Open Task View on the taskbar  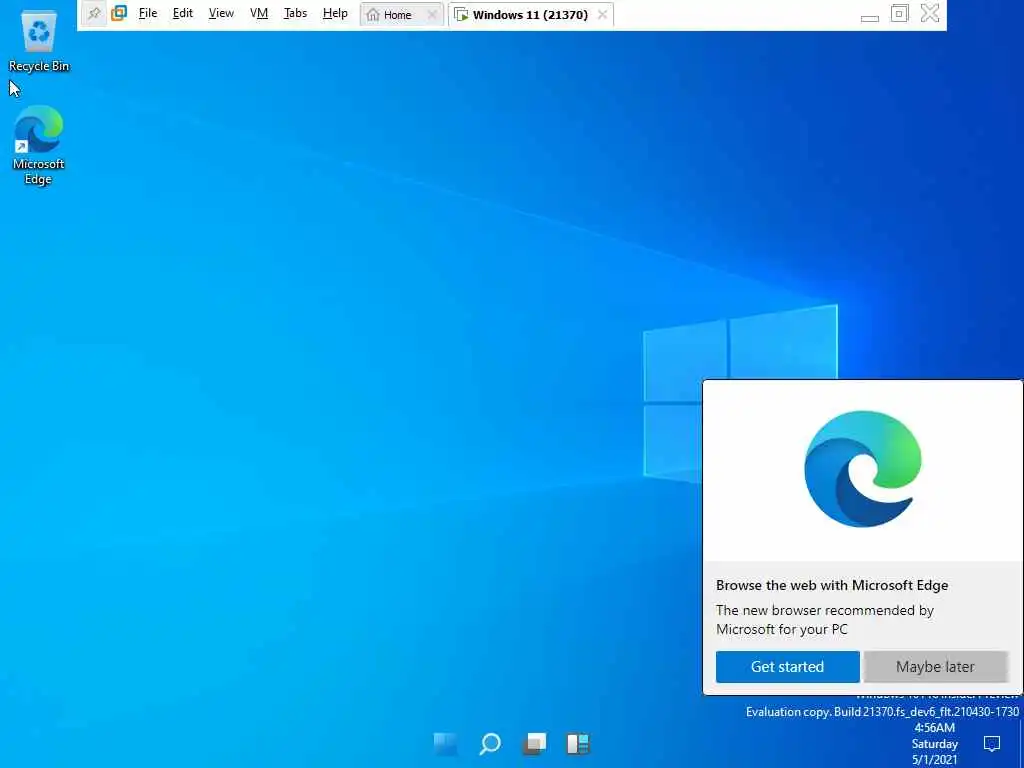534,743
